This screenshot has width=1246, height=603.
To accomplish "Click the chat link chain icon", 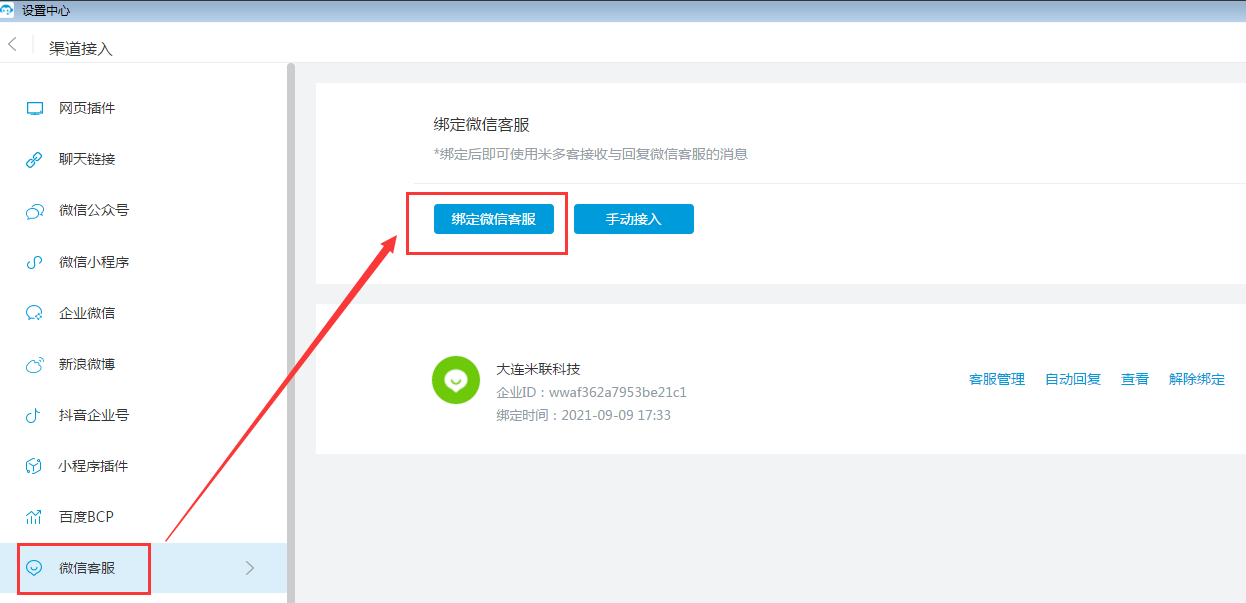I will click(x=35, y=160).
